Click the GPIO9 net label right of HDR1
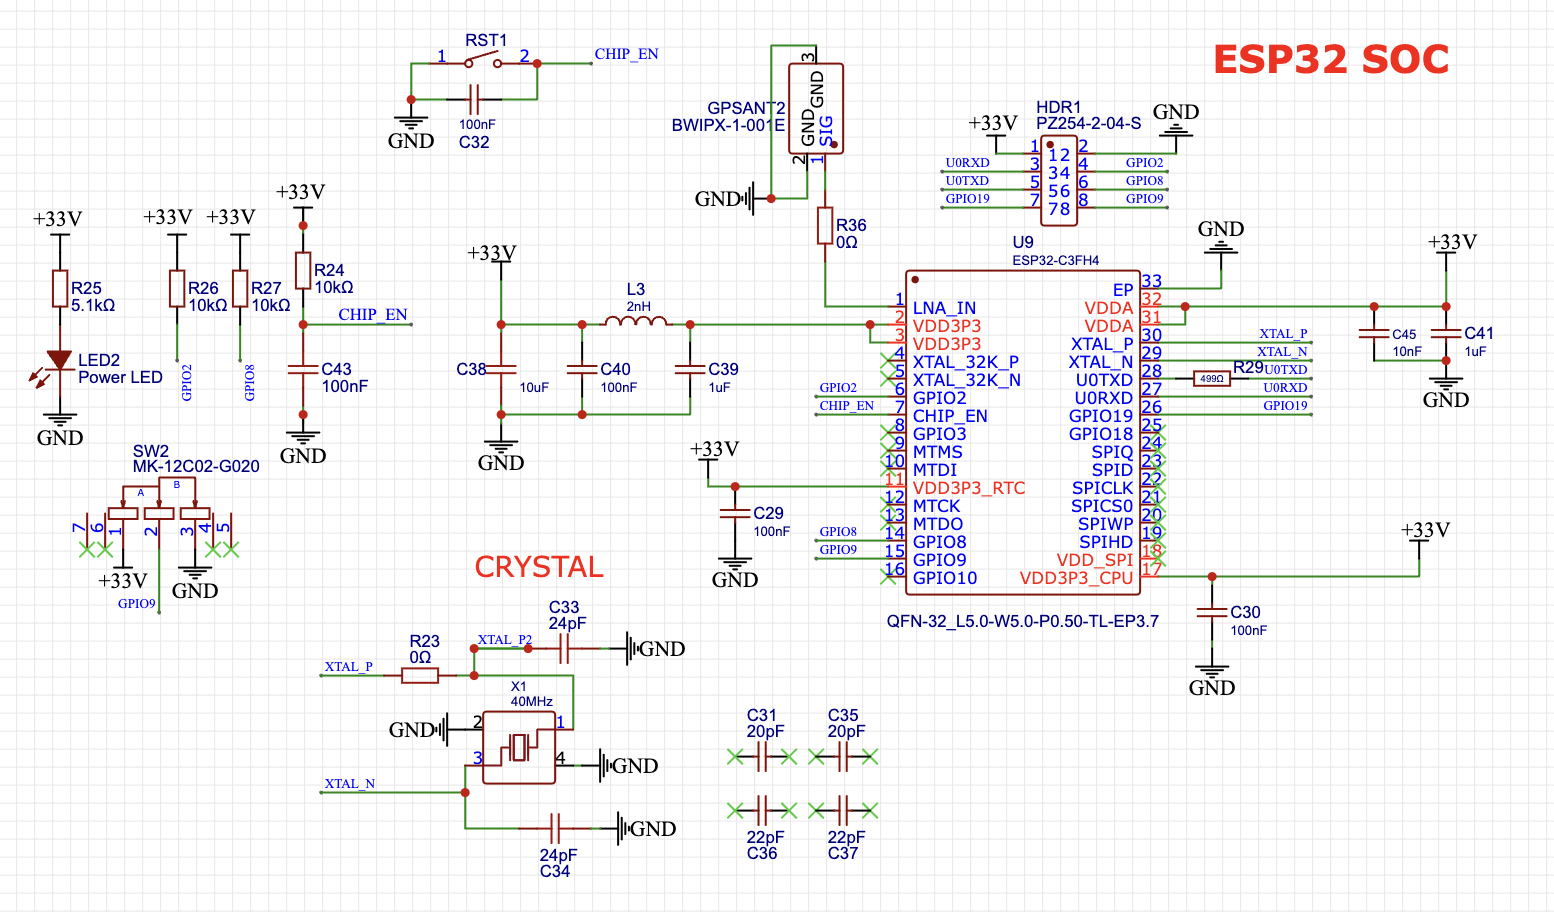Screen dimensions: 1554x912 pos(1144,199)
